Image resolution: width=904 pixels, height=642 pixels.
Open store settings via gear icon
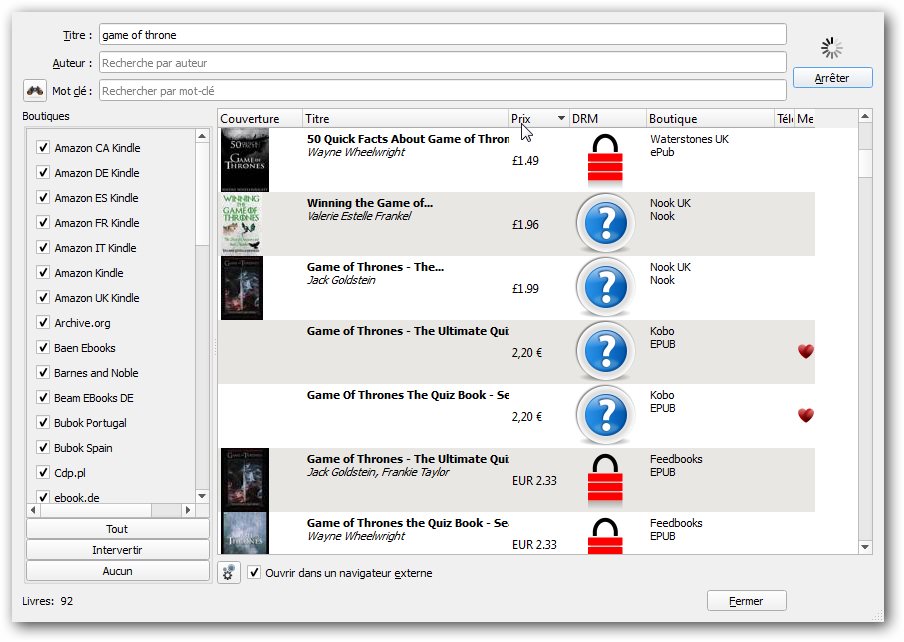pos(229,573)
